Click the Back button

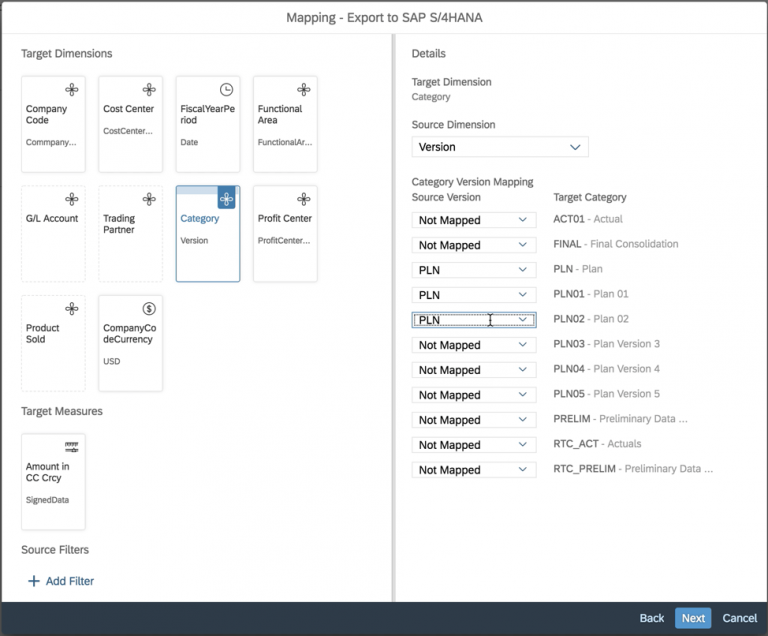click(x=652, y=618)
